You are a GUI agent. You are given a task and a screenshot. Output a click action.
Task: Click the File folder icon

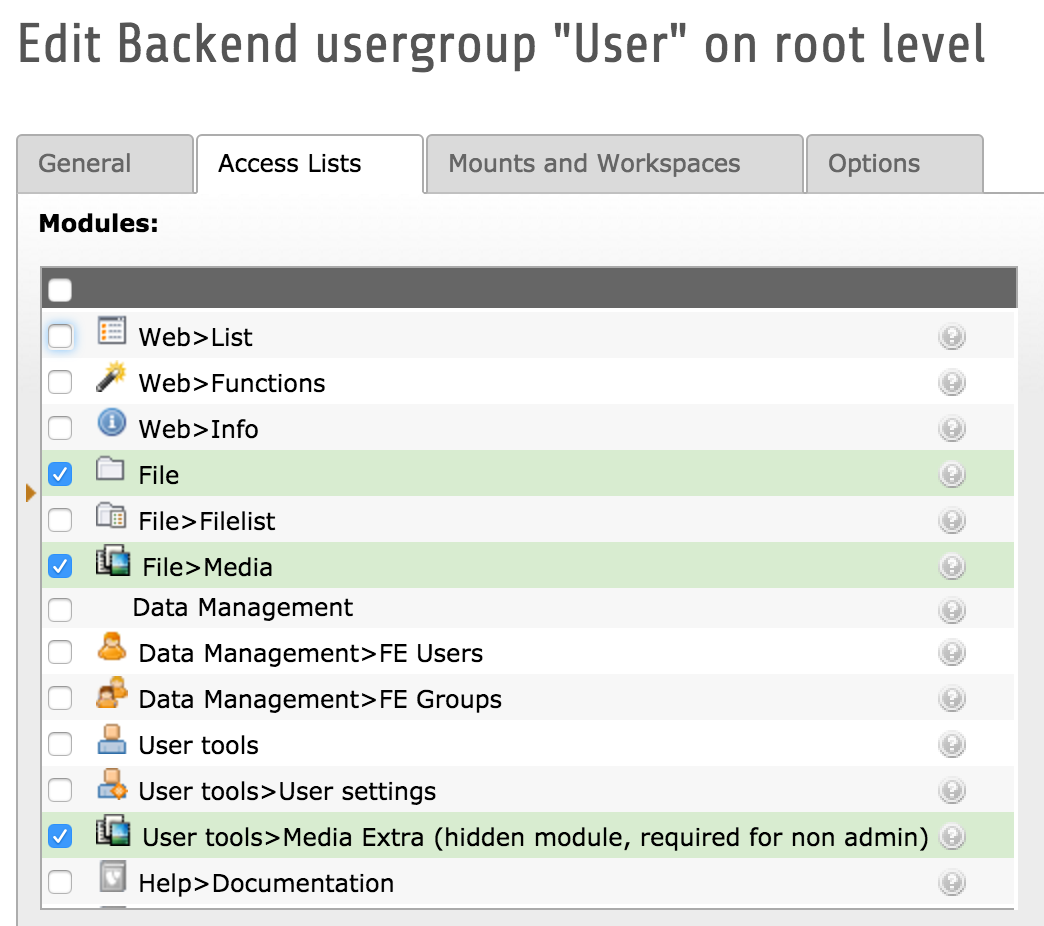[x=111, y=470]
